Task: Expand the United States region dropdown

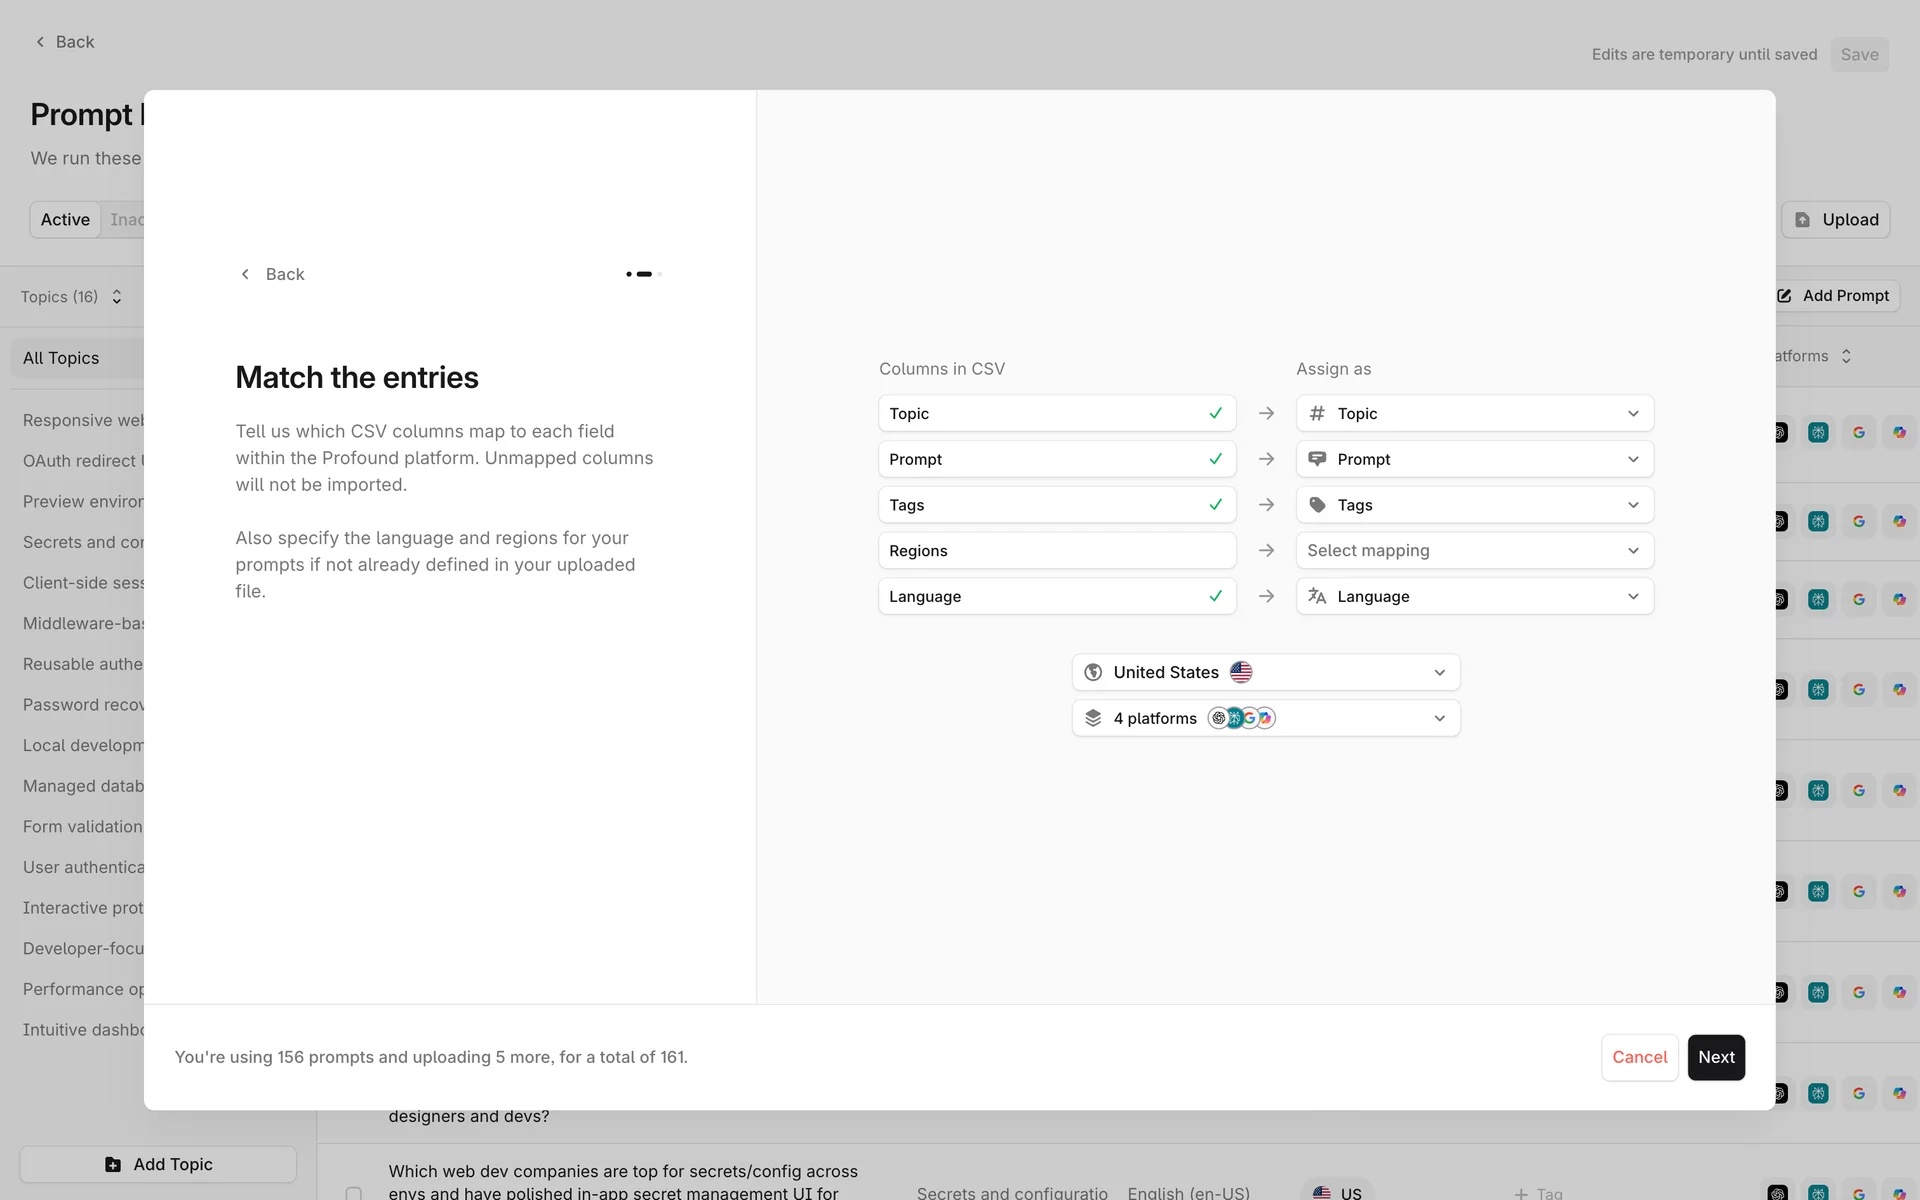Action: point(1265,672)
